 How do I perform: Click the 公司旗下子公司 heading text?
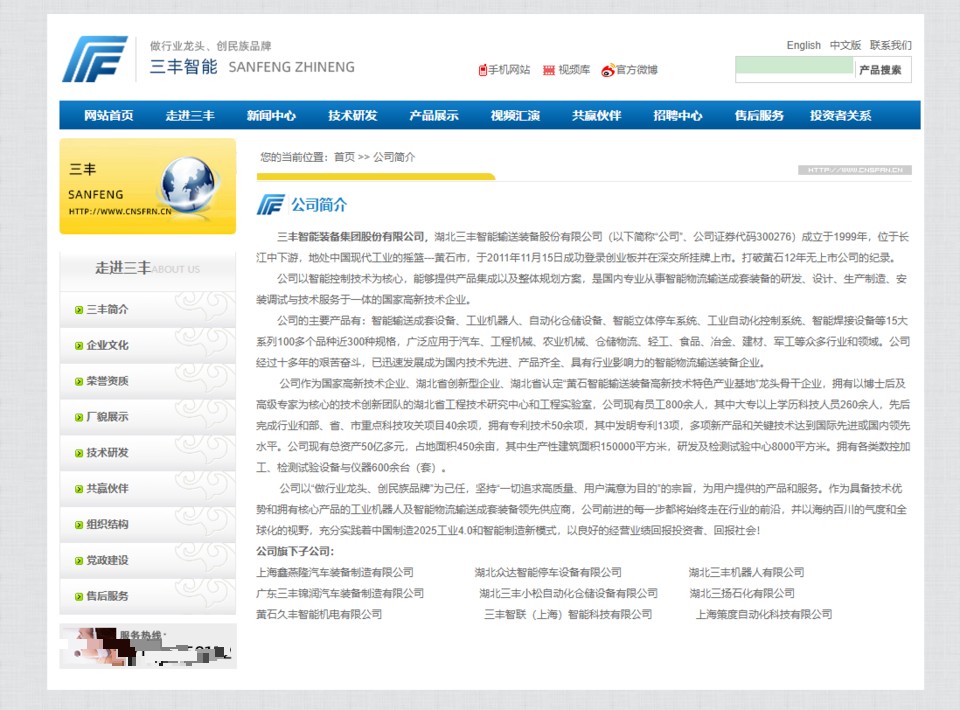[x=295, y=551]
